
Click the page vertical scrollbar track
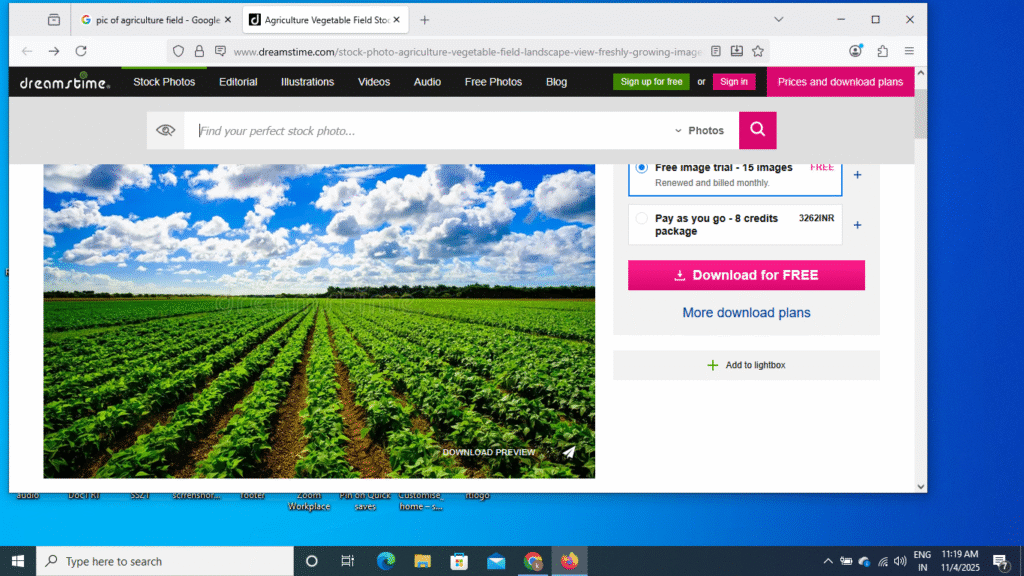point(921,300)
